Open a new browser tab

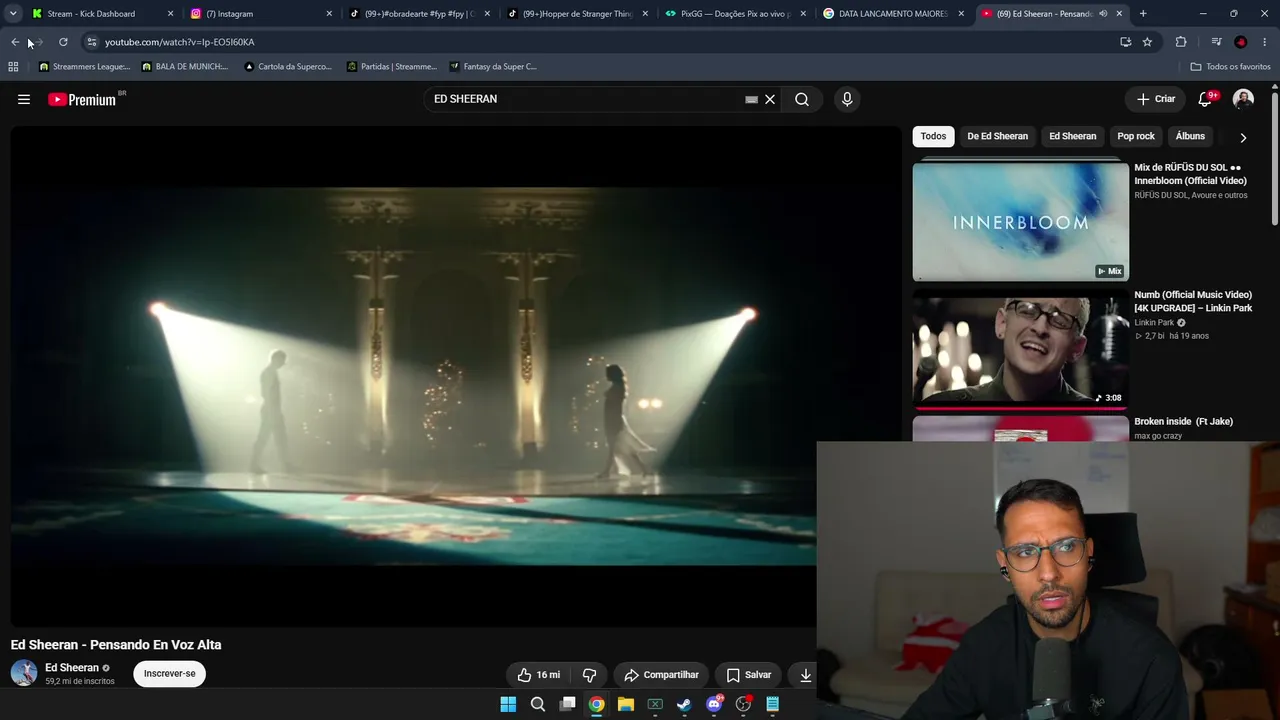[x=1143, y=14]
